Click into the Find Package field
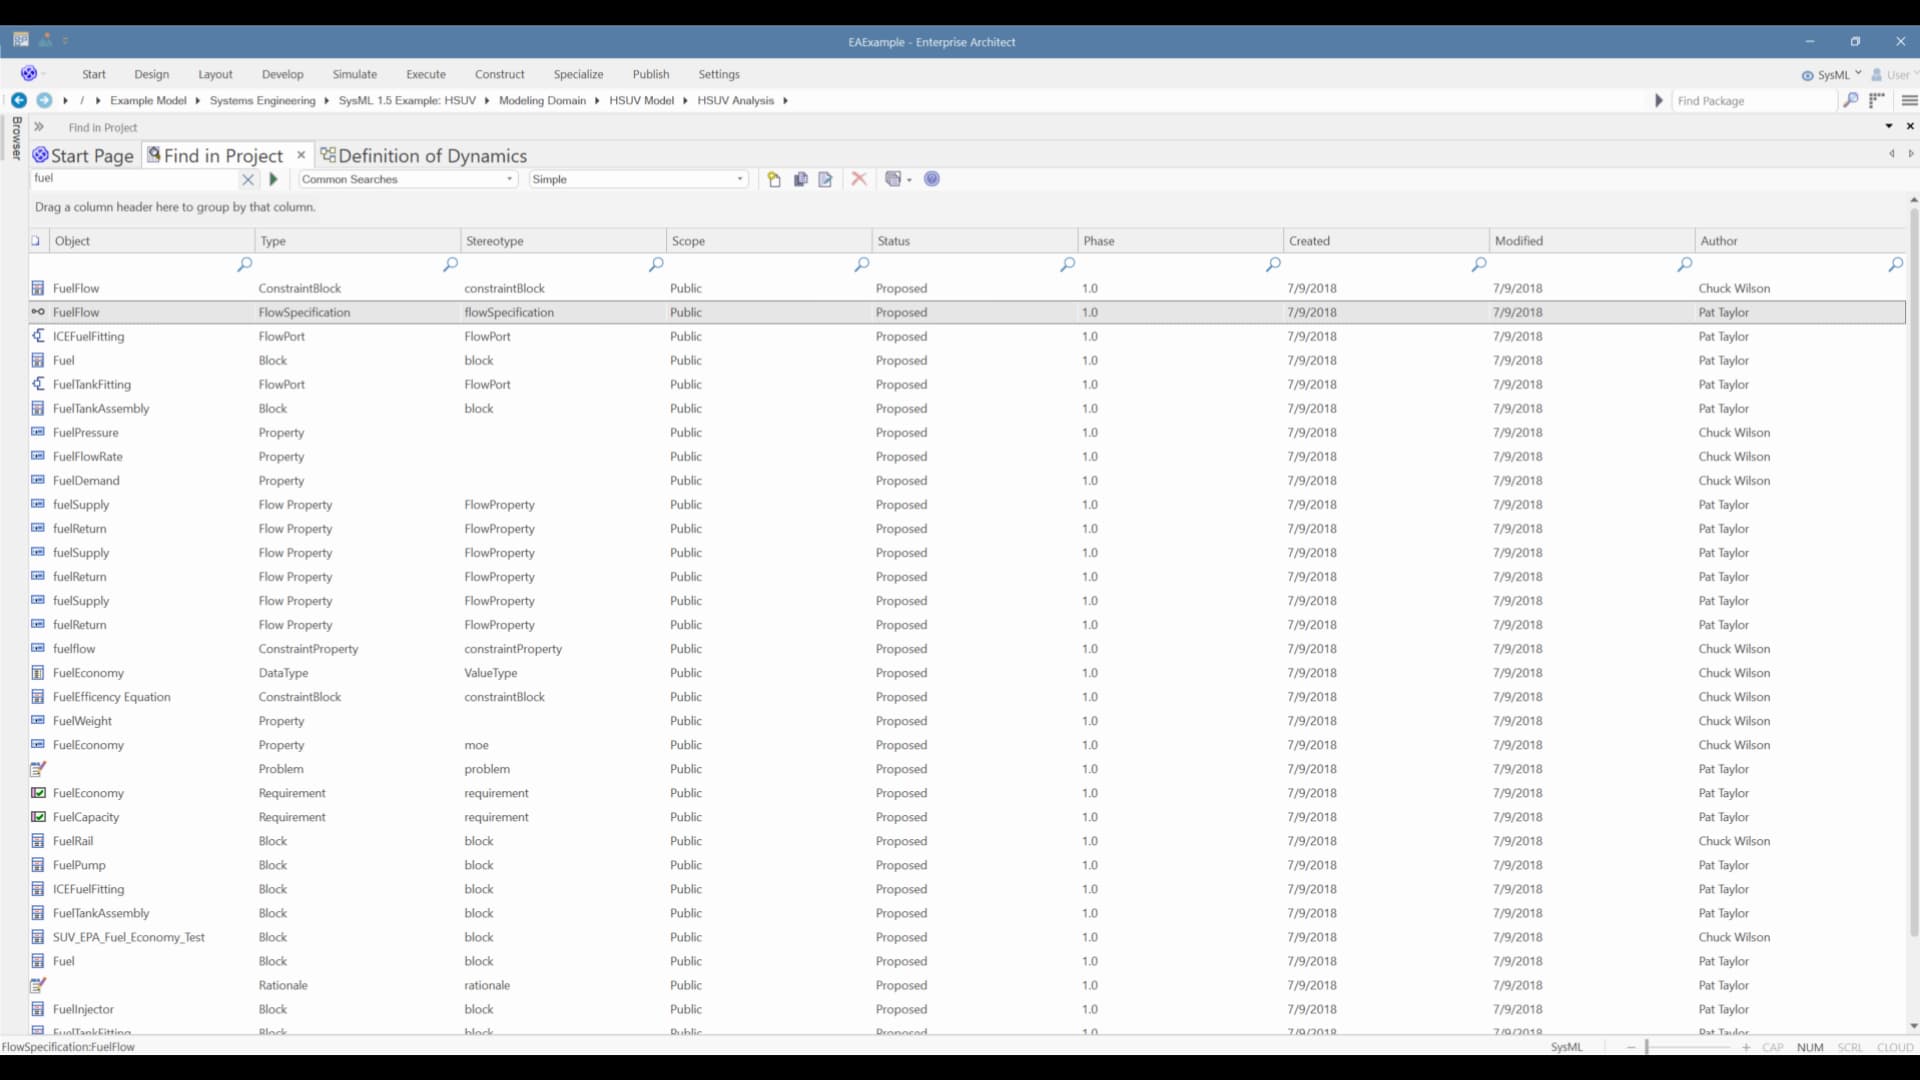The image size is (1920, 1080). 1756,100
